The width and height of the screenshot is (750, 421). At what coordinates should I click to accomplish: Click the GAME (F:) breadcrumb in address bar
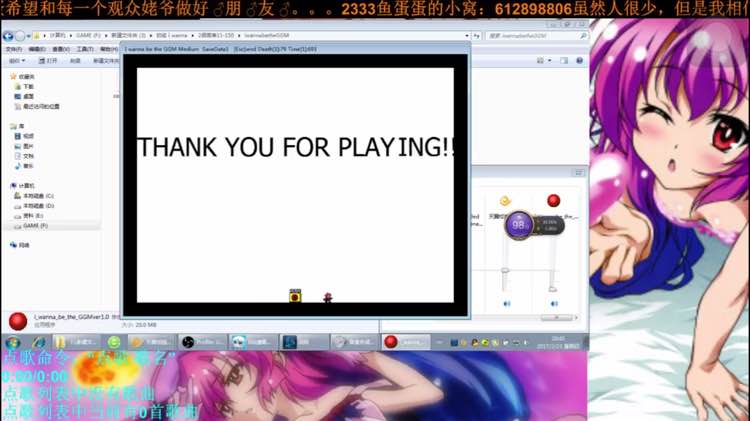tap(88, 35)
